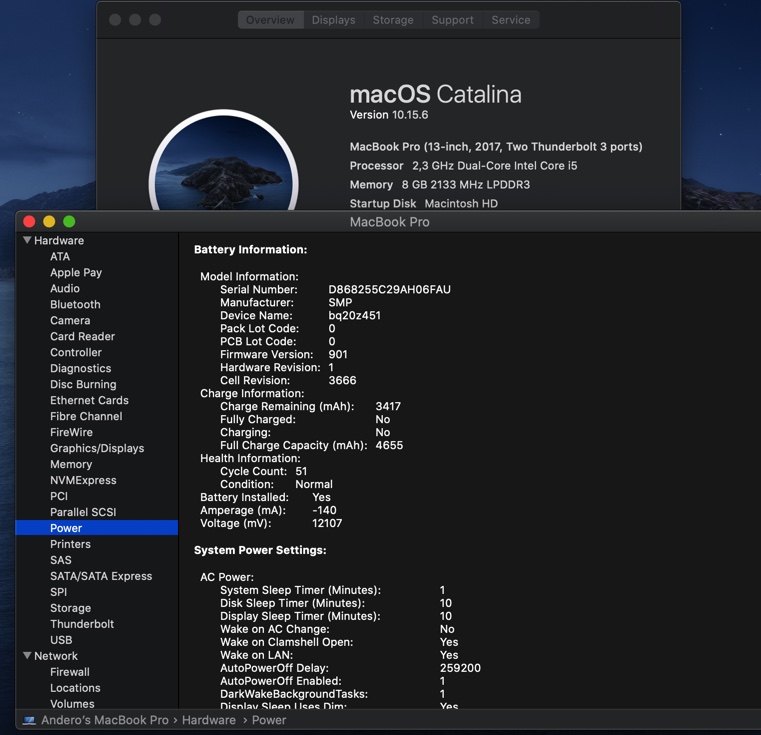
Task: Switch to the Displays tab
Action: point(333,20)
